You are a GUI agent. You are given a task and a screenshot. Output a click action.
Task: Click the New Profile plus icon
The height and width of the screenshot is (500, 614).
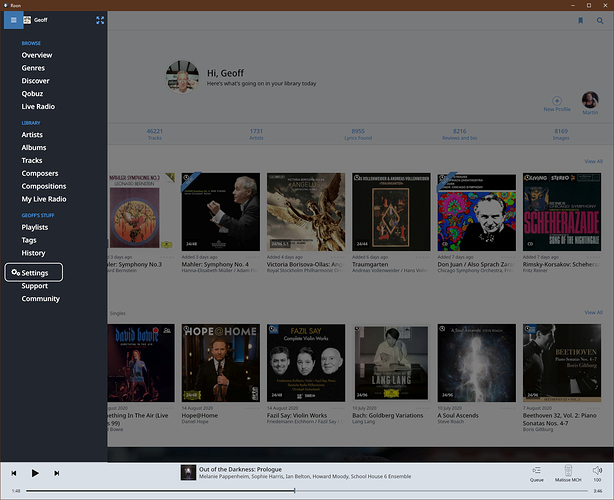557,101
